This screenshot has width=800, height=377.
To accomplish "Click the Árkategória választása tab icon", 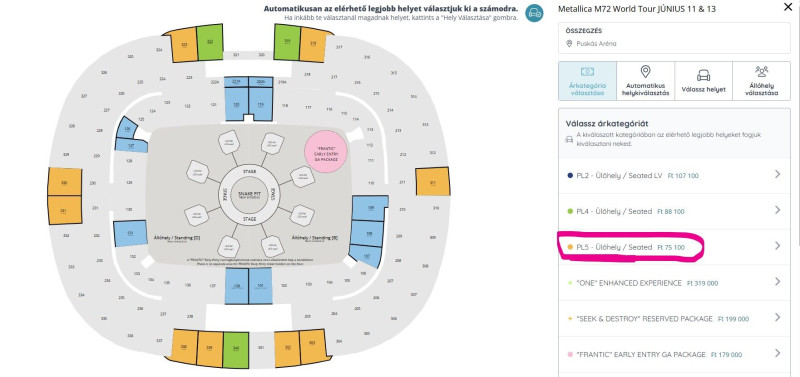I will tap(587, 72).
